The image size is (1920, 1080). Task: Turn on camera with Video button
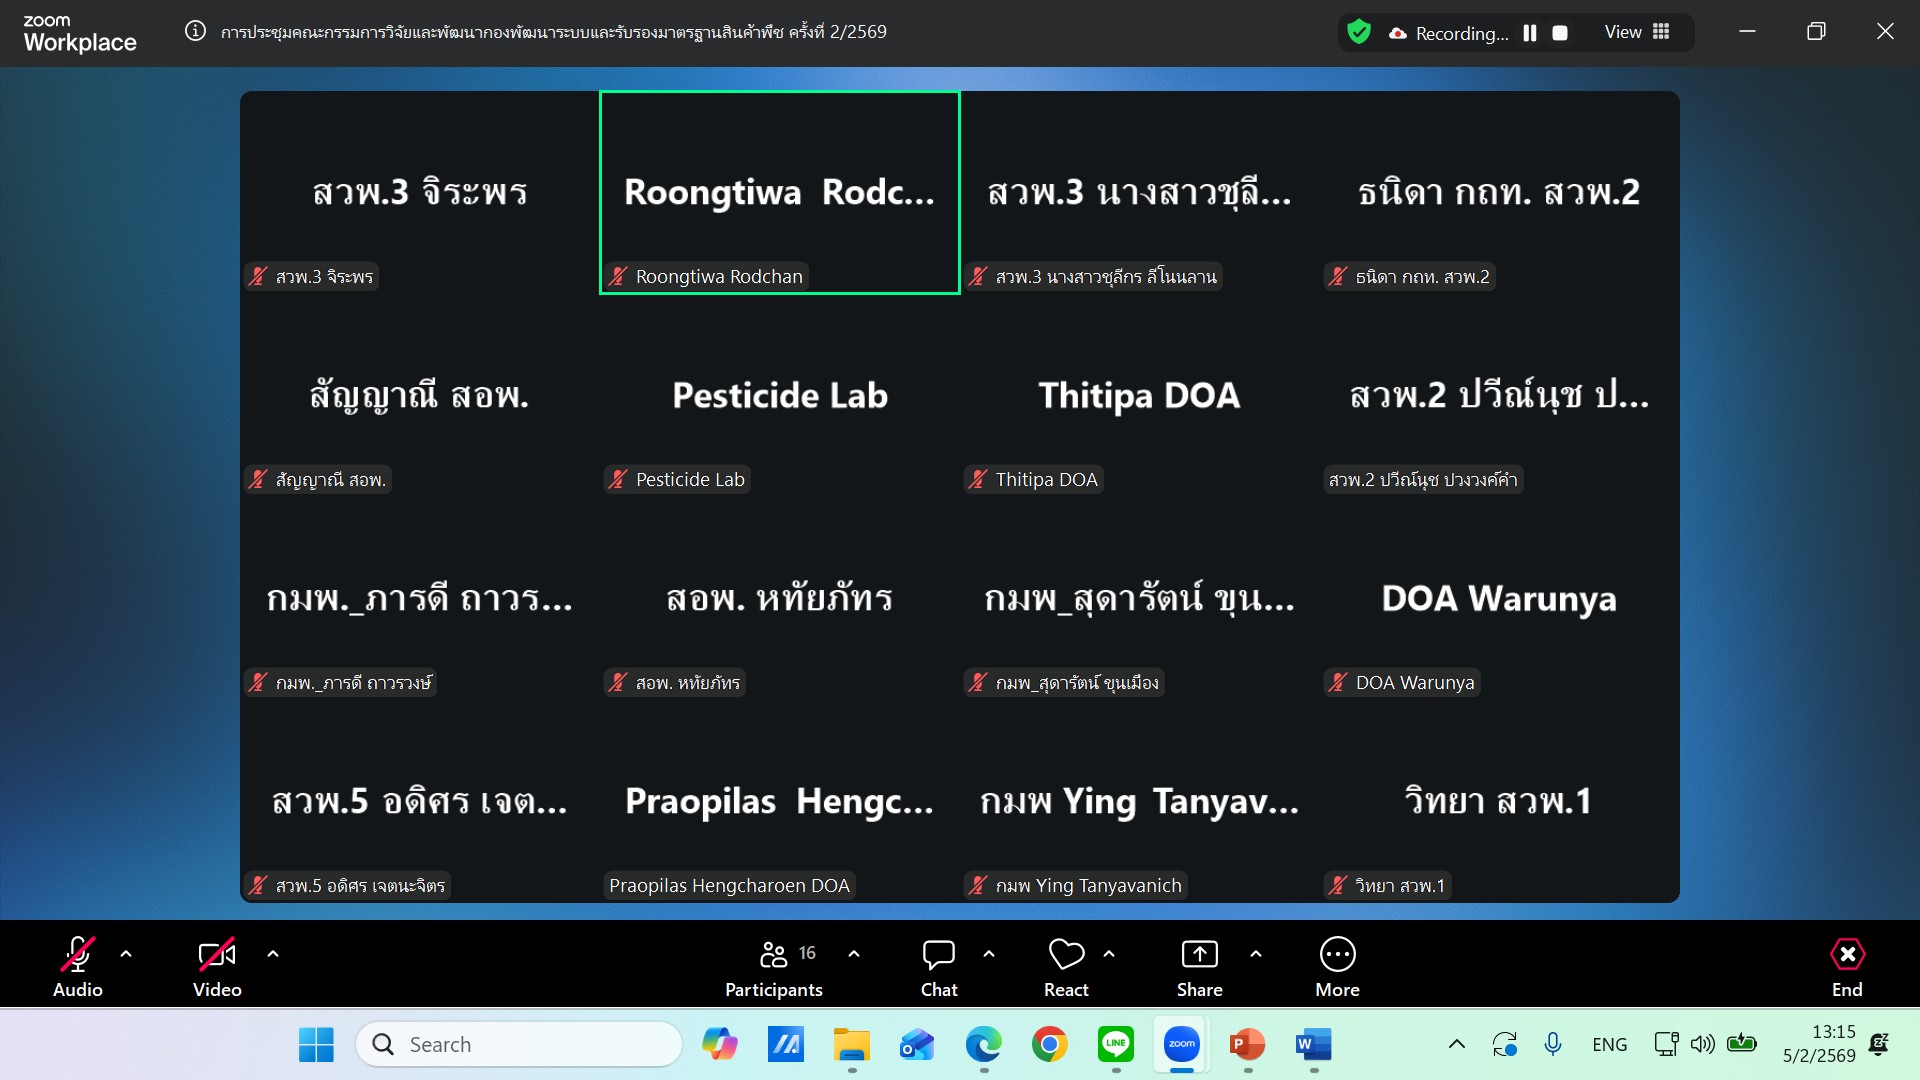point(217,956)
